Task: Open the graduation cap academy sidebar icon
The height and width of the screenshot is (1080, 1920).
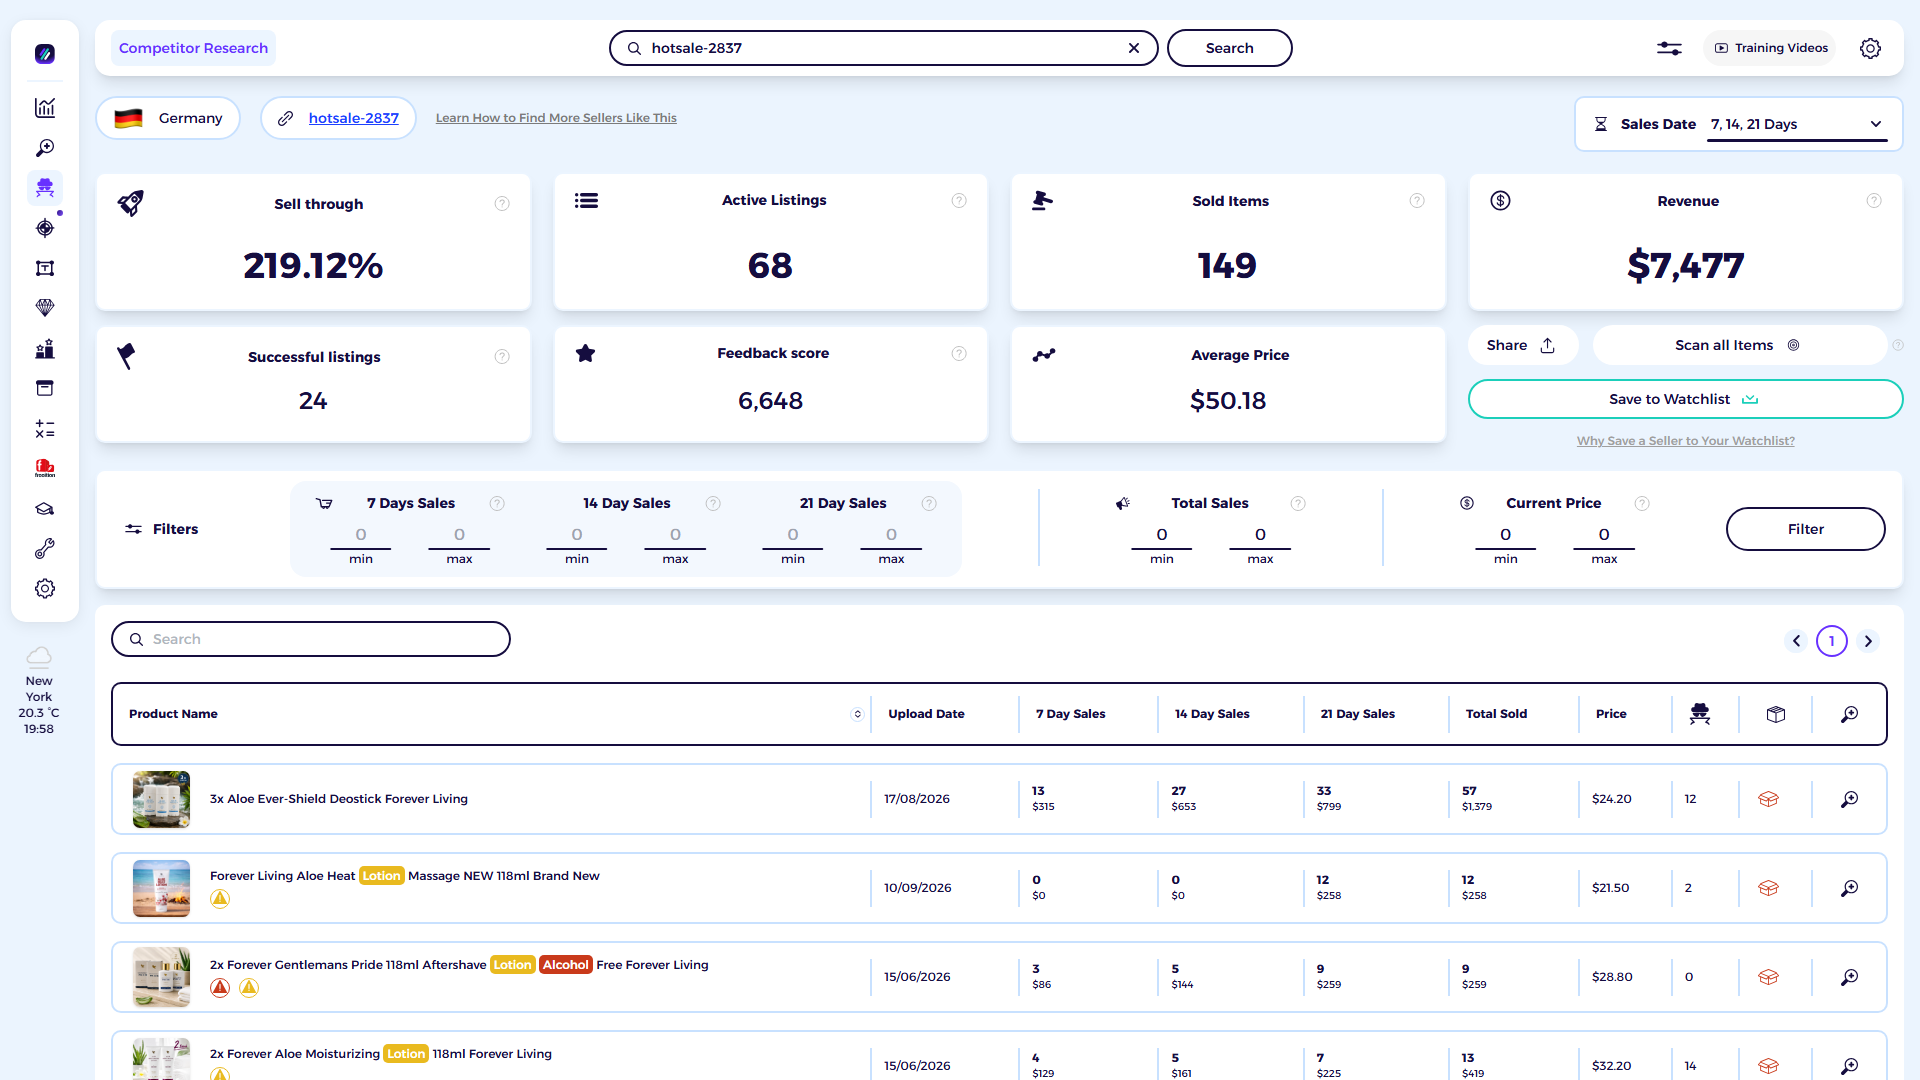Action: [x=45, y=509]
